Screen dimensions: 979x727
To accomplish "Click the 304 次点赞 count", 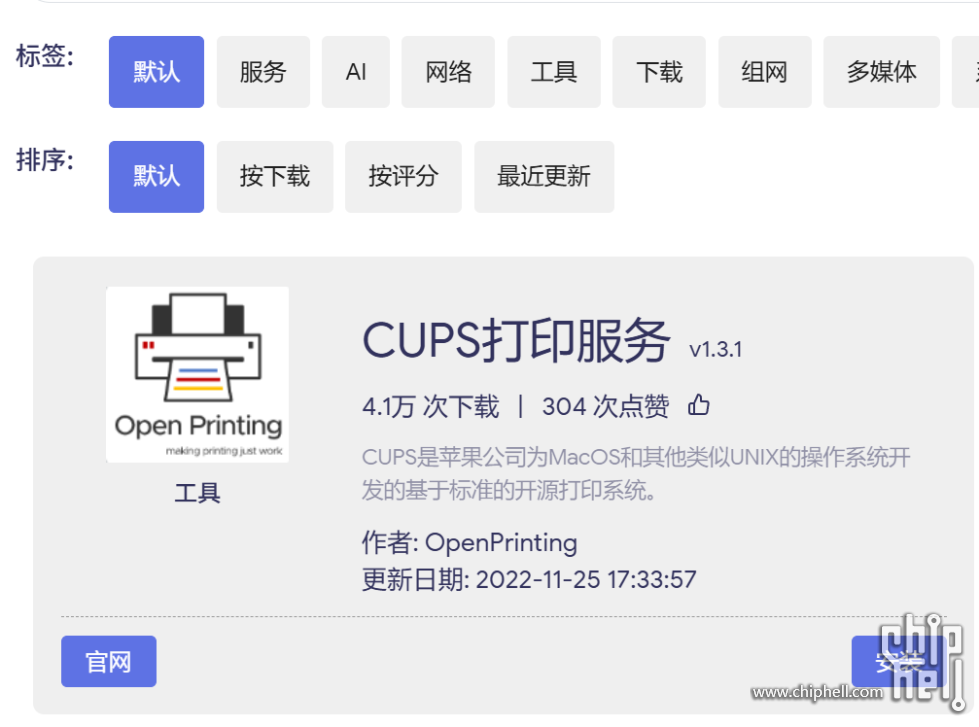I will 606,407.
